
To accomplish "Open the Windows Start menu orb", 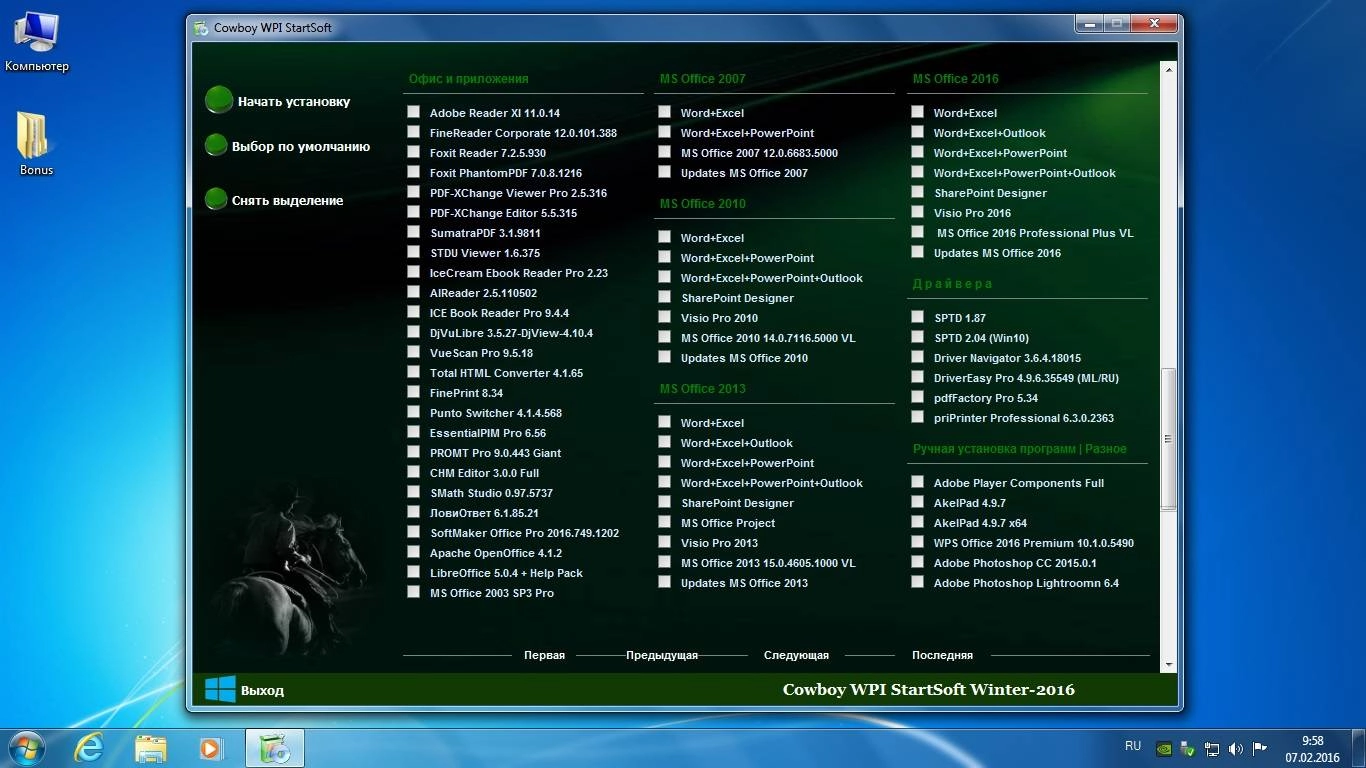I will (27, 747).
